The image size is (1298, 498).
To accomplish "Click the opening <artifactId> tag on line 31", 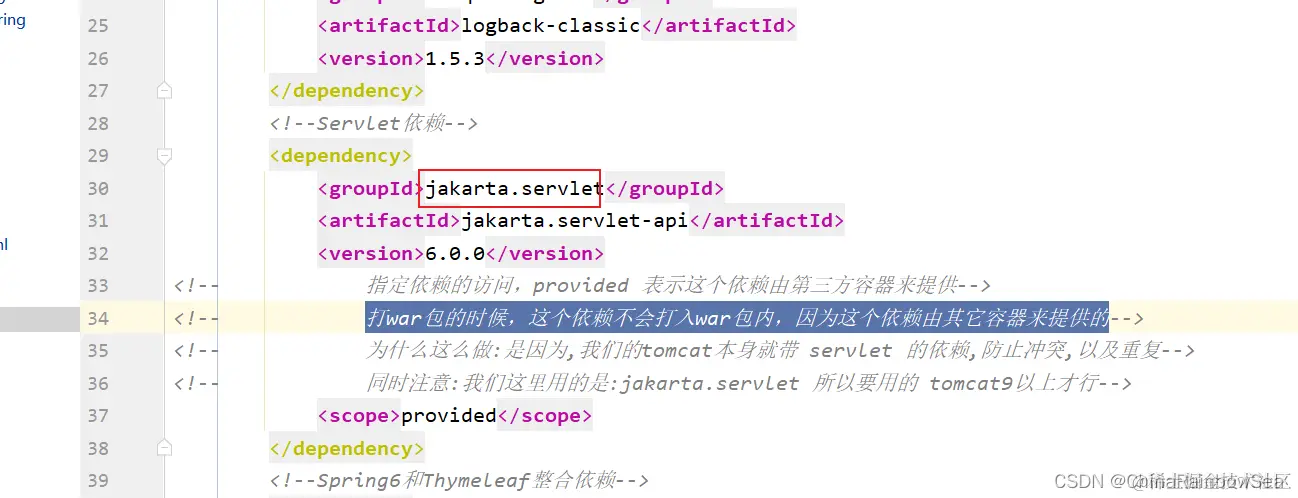I will pyautogui.click(x=389, y=220).
